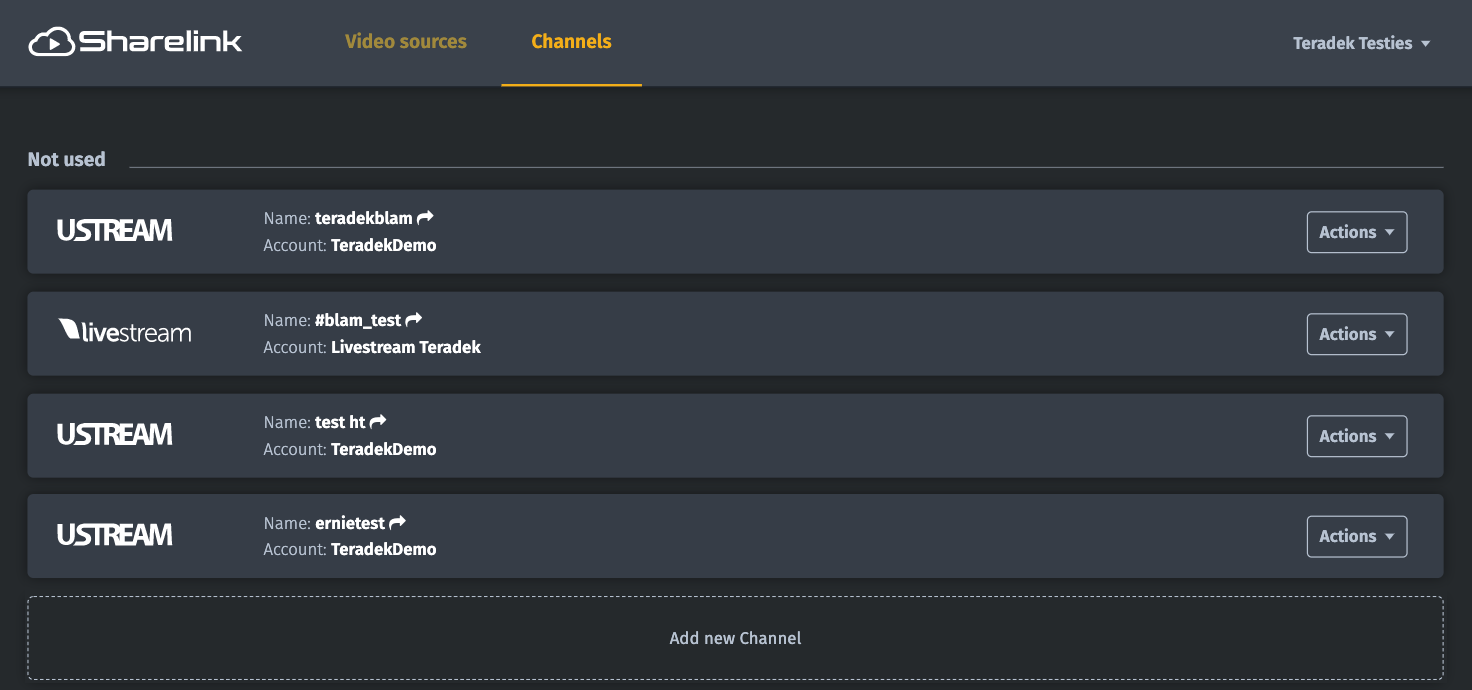The height and width of the screenshot is (690, 1472).
Task: Select the Channels tab
Action: pos(571,42)
